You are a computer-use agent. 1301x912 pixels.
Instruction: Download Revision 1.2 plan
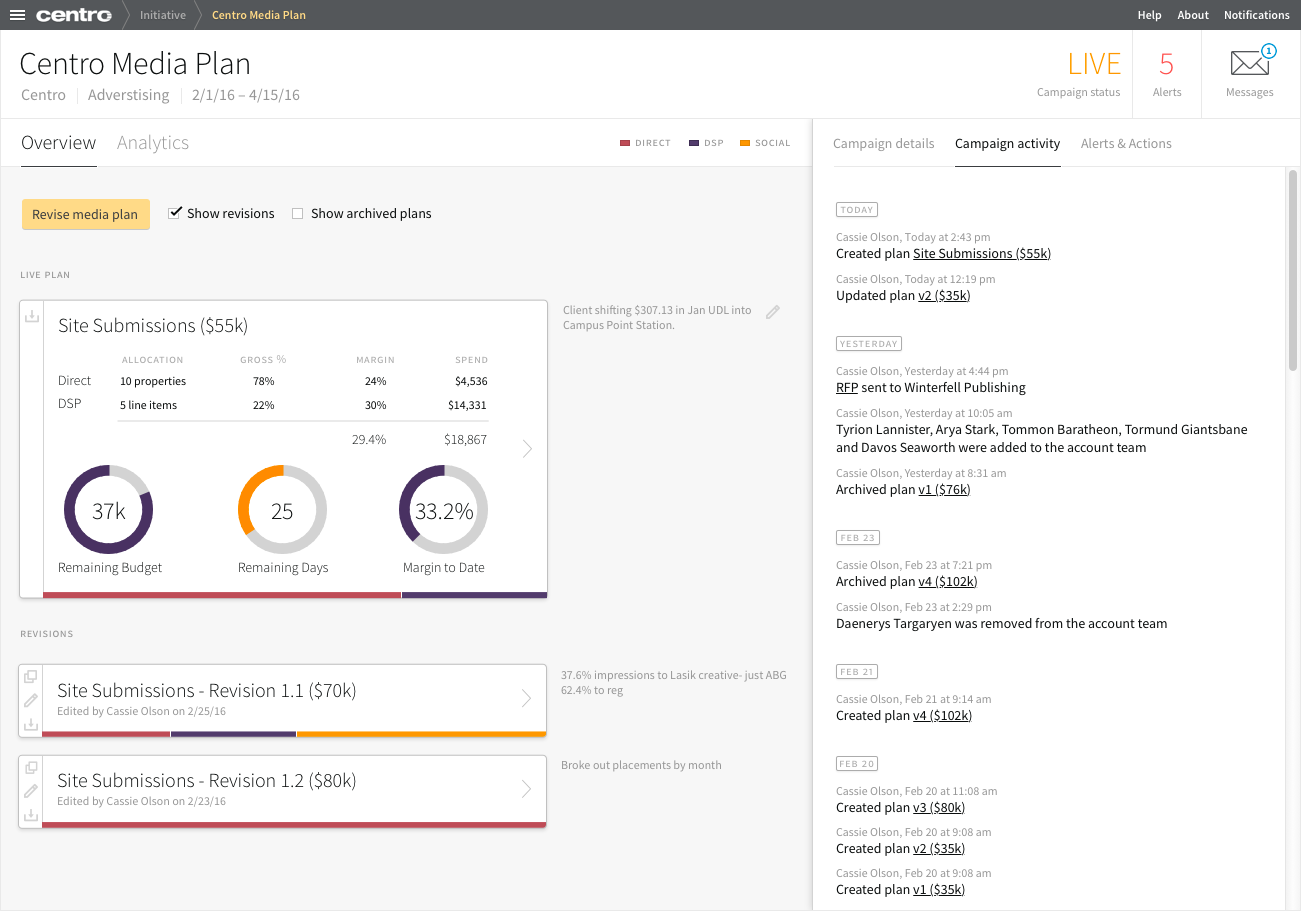[30, 815]
